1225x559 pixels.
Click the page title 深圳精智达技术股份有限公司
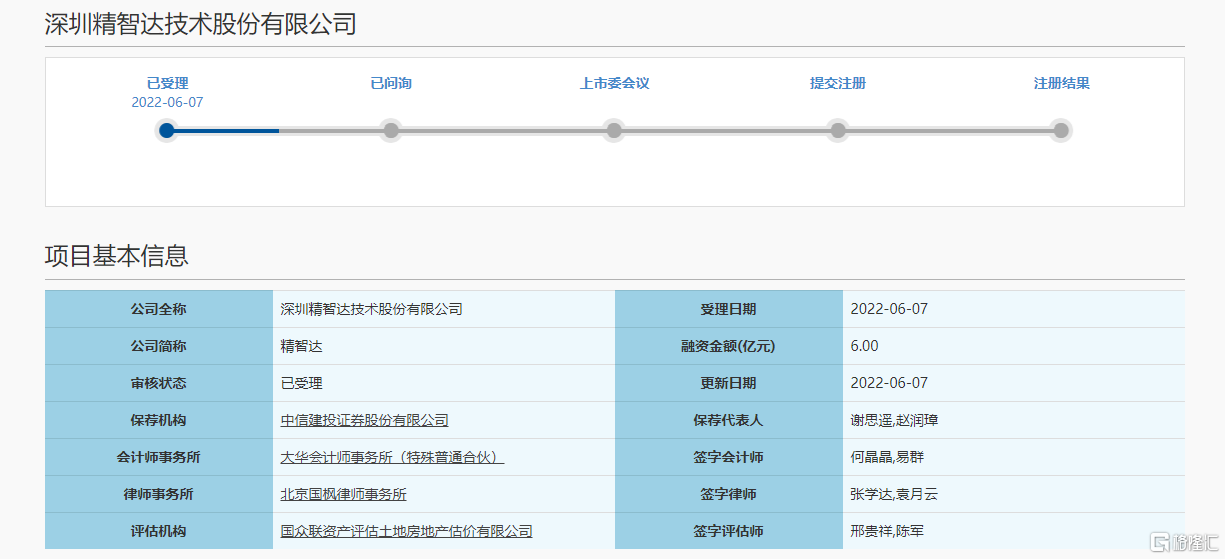point(201,24)
